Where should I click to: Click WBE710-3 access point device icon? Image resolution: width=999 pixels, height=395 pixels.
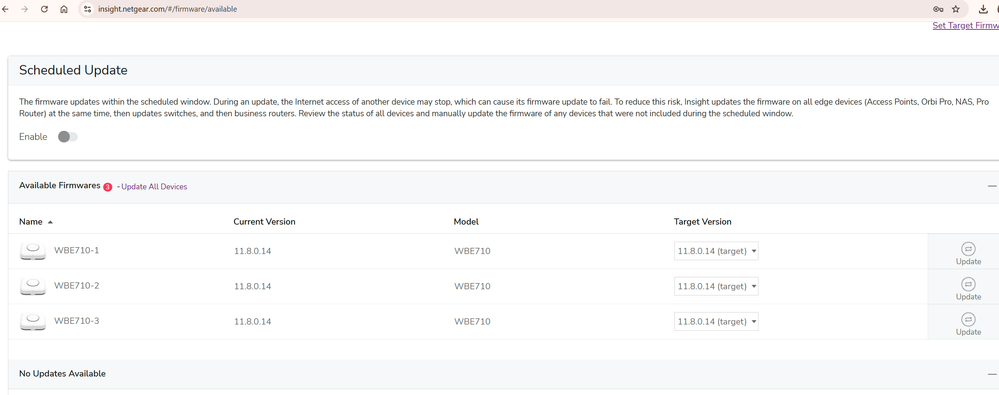click(33, 321)
